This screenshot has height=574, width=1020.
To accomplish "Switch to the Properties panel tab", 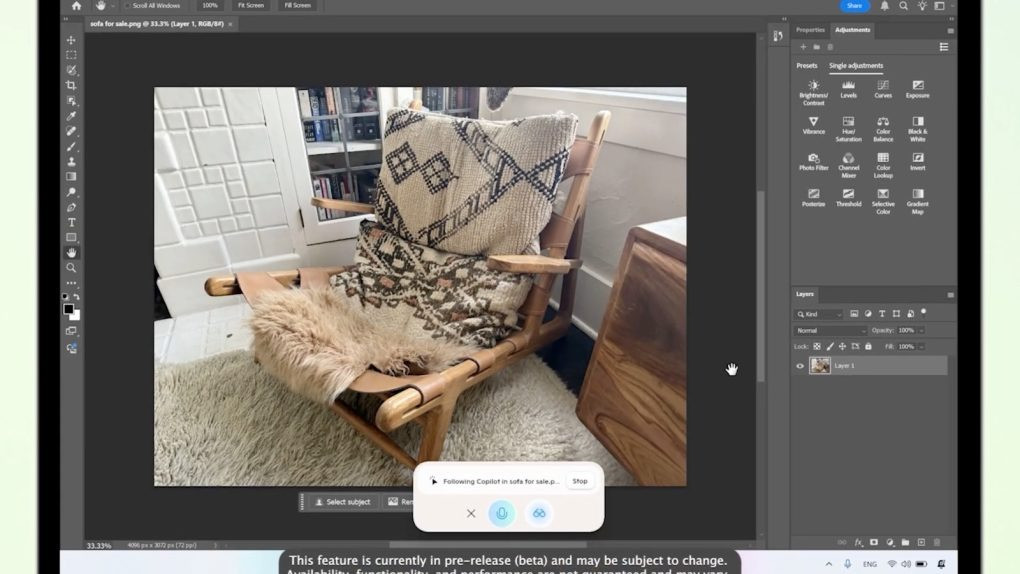I will (x=810, y=30).
